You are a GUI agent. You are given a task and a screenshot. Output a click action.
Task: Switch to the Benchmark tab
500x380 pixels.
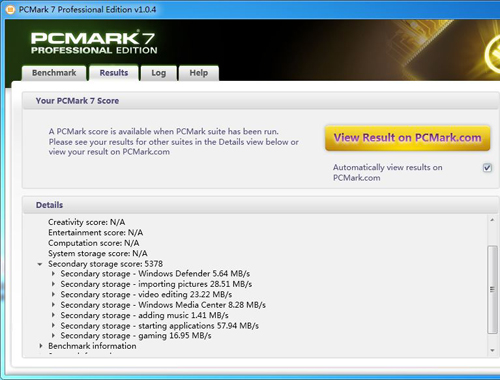pyautogui.click(x=54, y=73)
